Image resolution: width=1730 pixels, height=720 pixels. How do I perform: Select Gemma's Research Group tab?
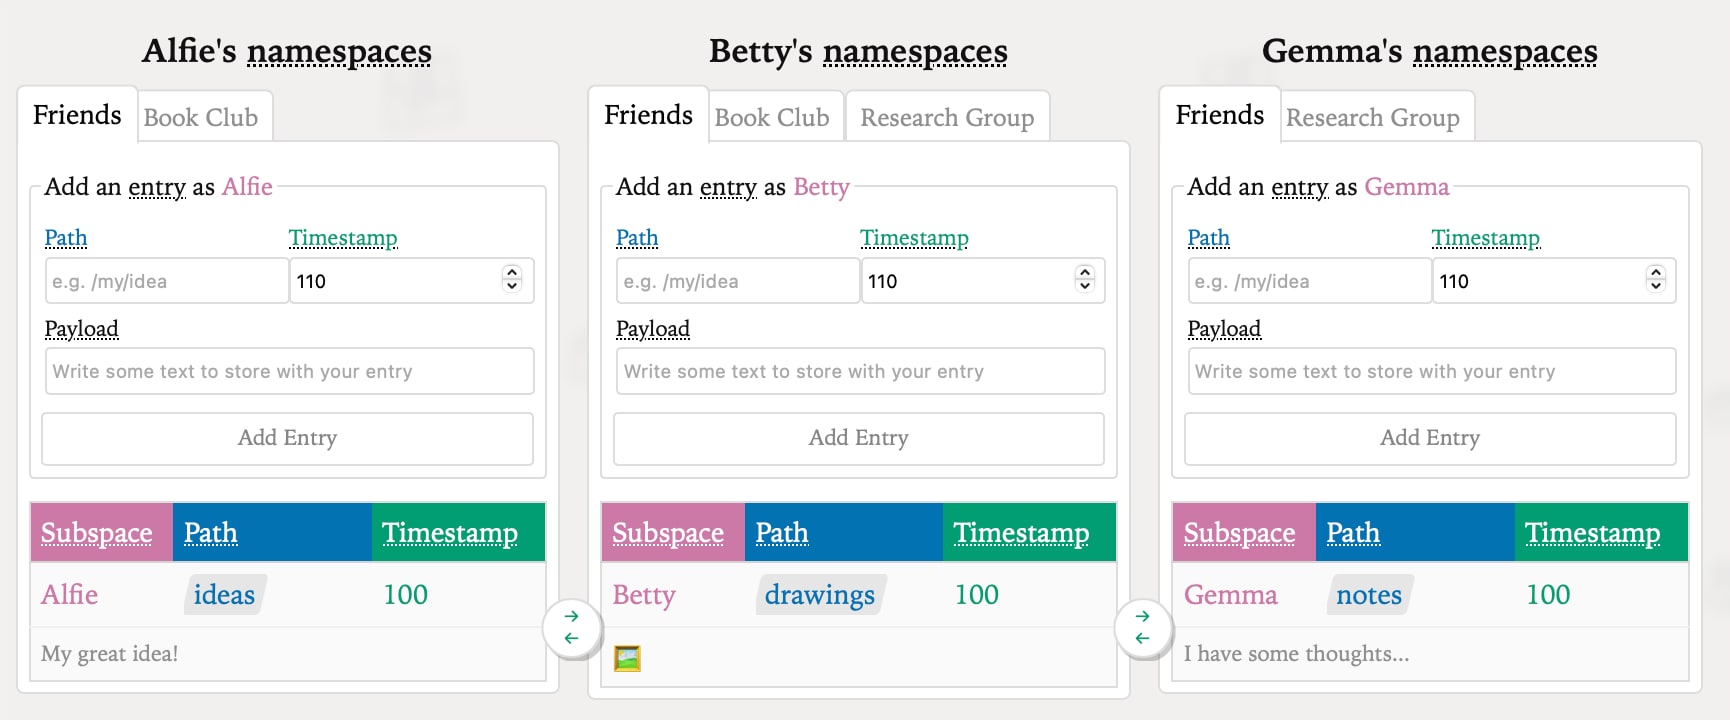[1372, 118]
